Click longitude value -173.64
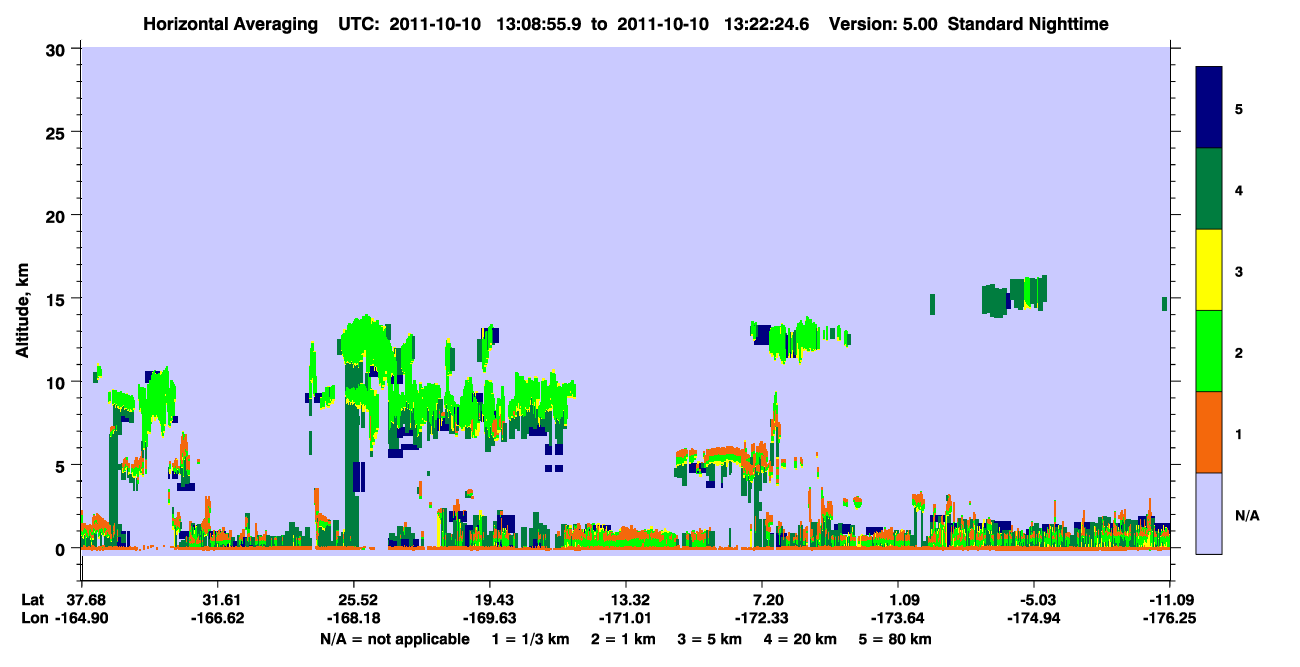This screenshot has height=667, width=1300. coord(898,618)
